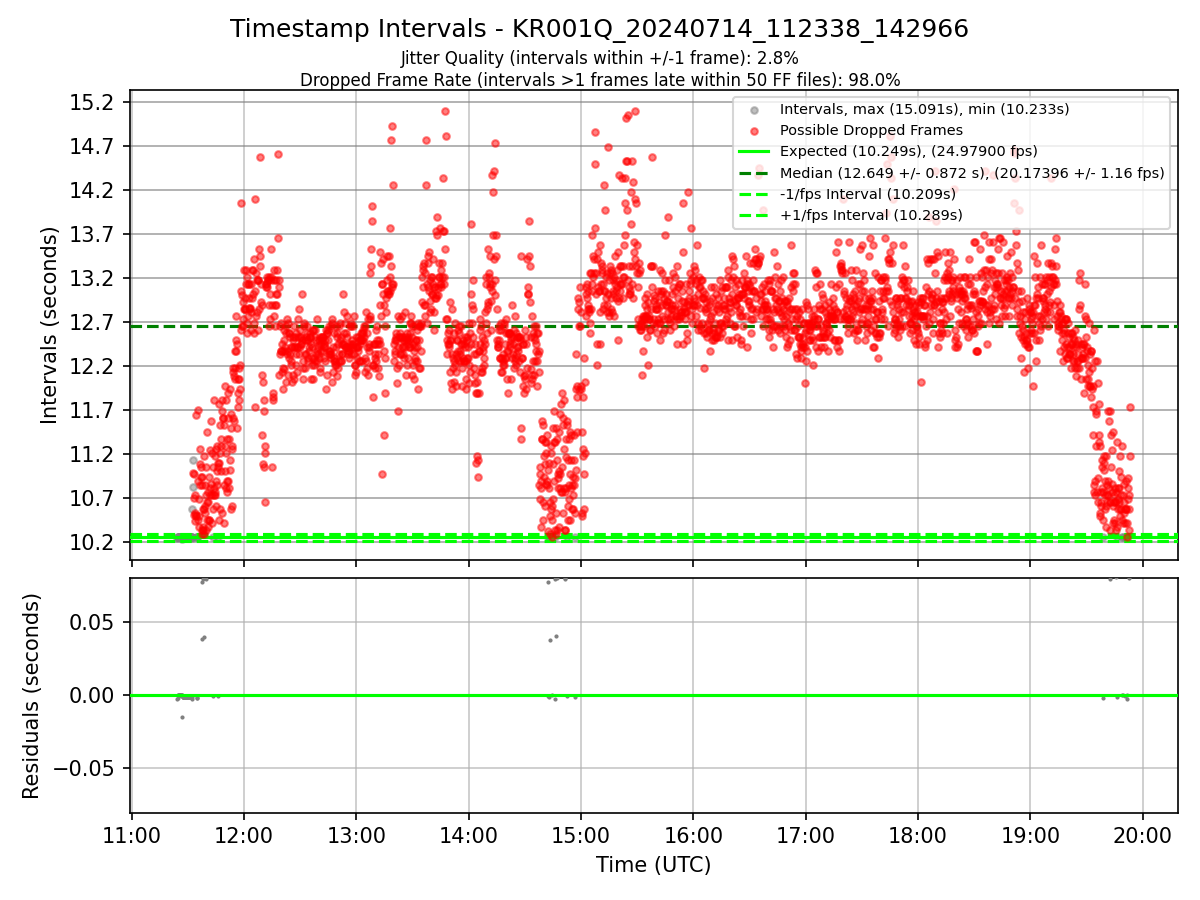This screenshot has height=900, width=1200.
Task: Click the solid green line sample in the legend
Action: [755, 152]
